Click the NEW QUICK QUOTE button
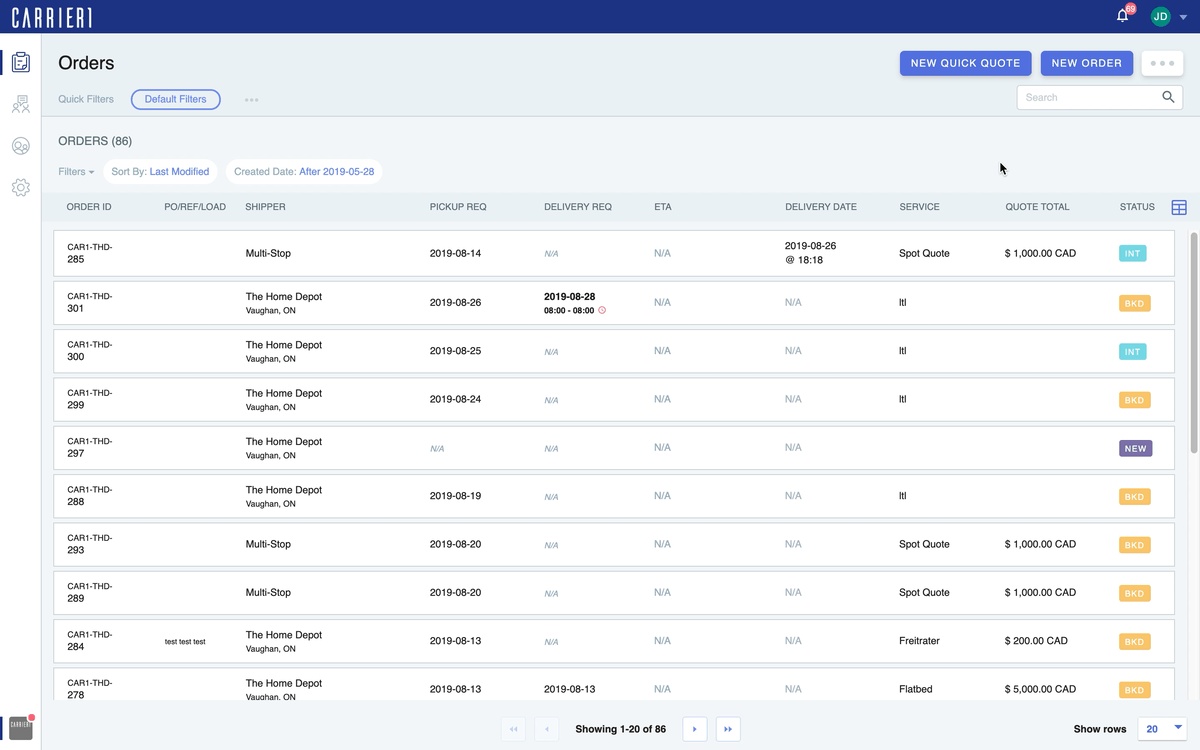This screenshot has height=750, width=1200. 965,63
